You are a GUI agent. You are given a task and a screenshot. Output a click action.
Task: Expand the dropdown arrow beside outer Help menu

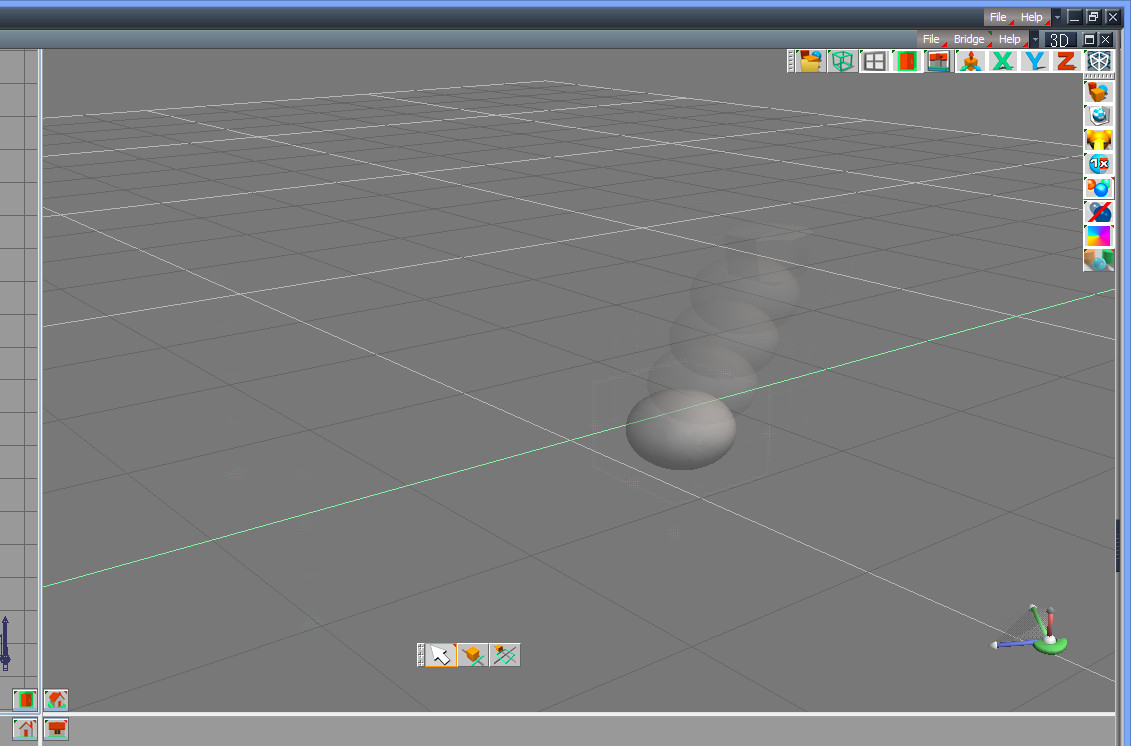click(1057, 17)
